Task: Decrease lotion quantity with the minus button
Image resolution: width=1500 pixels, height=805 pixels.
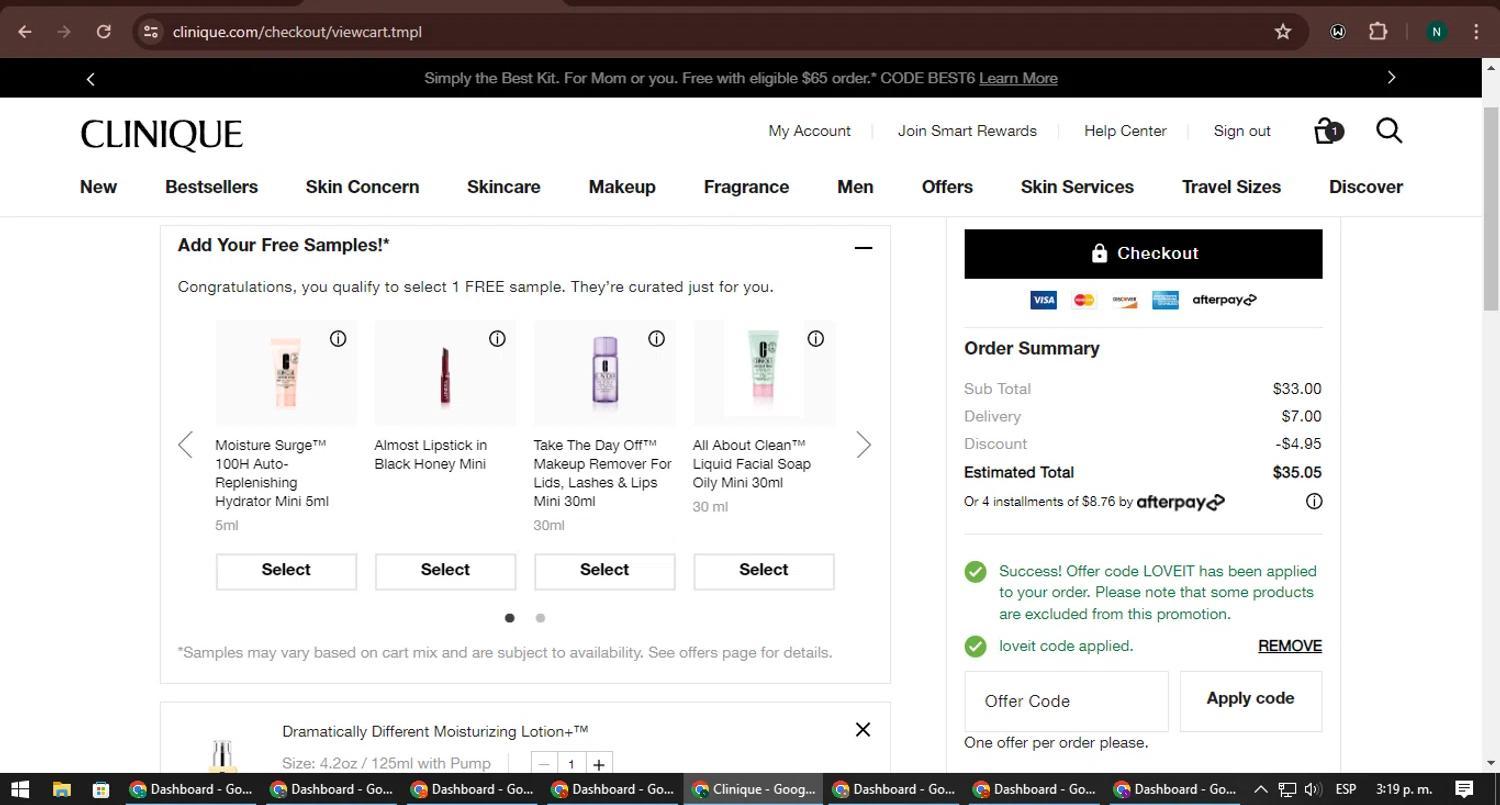Action: coord(544,764)
